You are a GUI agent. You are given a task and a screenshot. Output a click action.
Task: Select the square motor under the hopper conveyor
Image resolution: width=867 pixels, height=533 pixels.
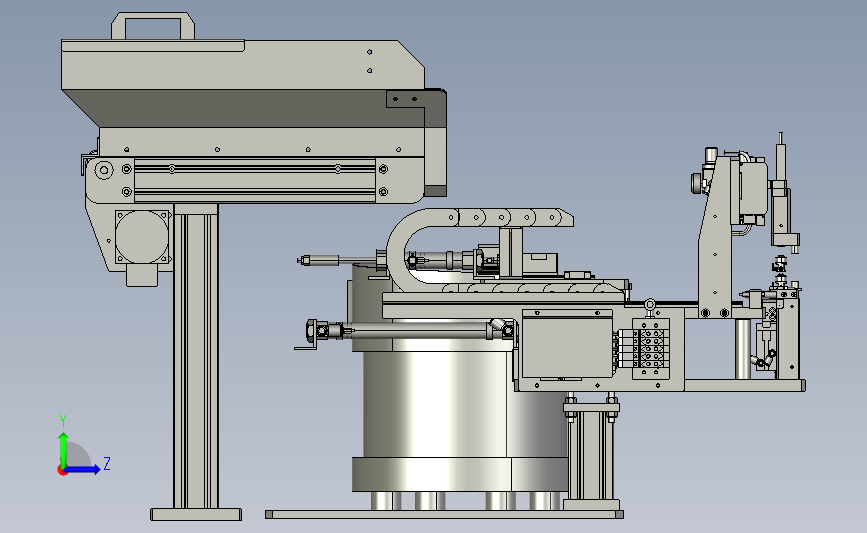[x=142, y=237]
